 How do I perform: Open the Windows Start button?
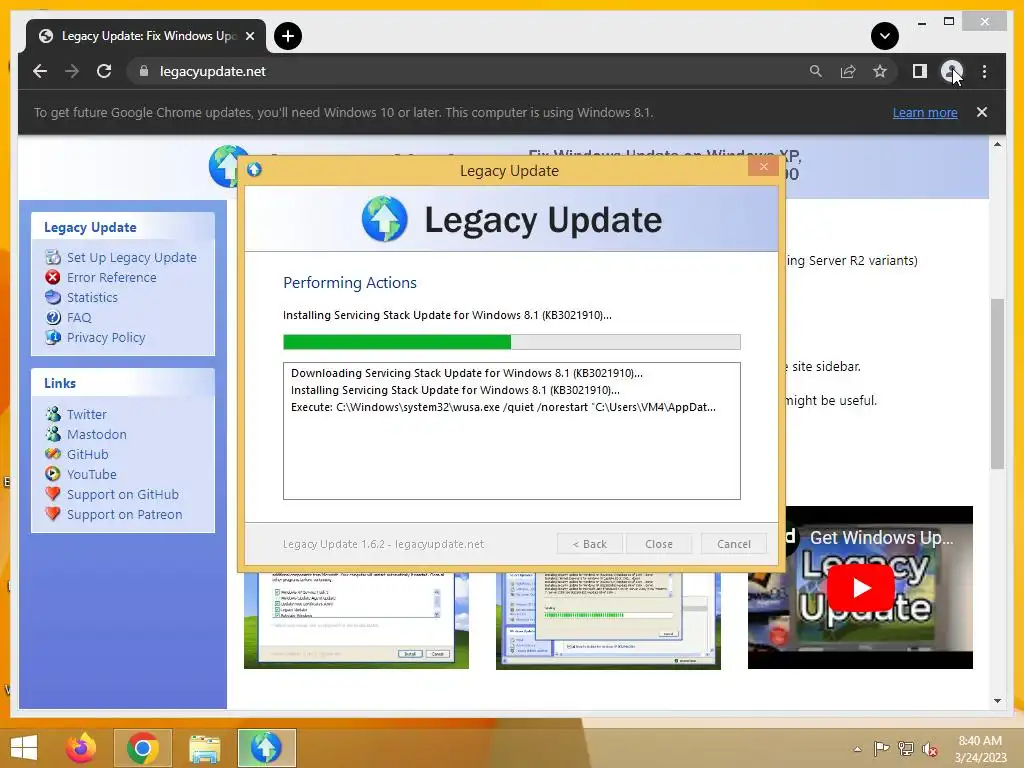point(24,748)
